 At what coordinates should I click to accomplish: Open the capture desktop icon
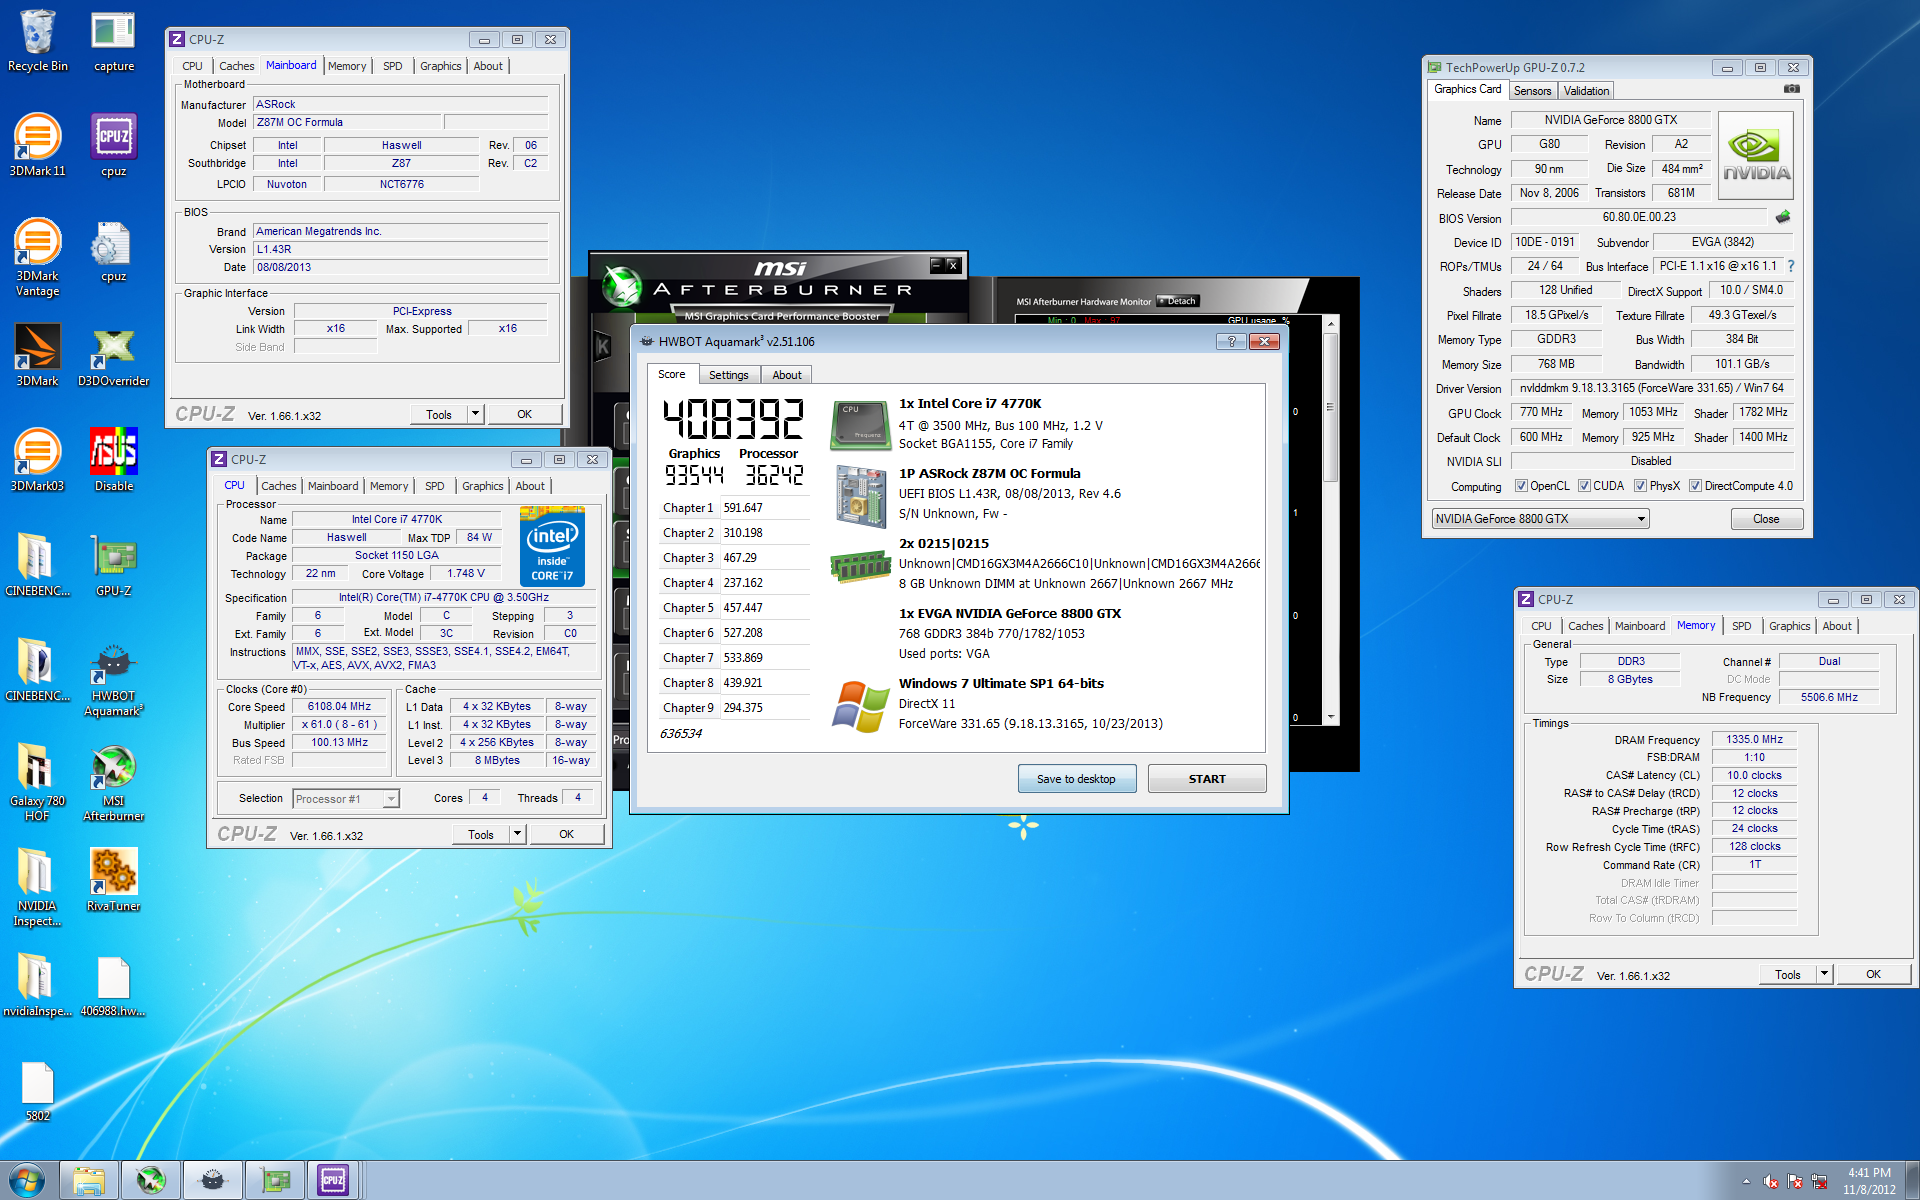pos(113,42)
